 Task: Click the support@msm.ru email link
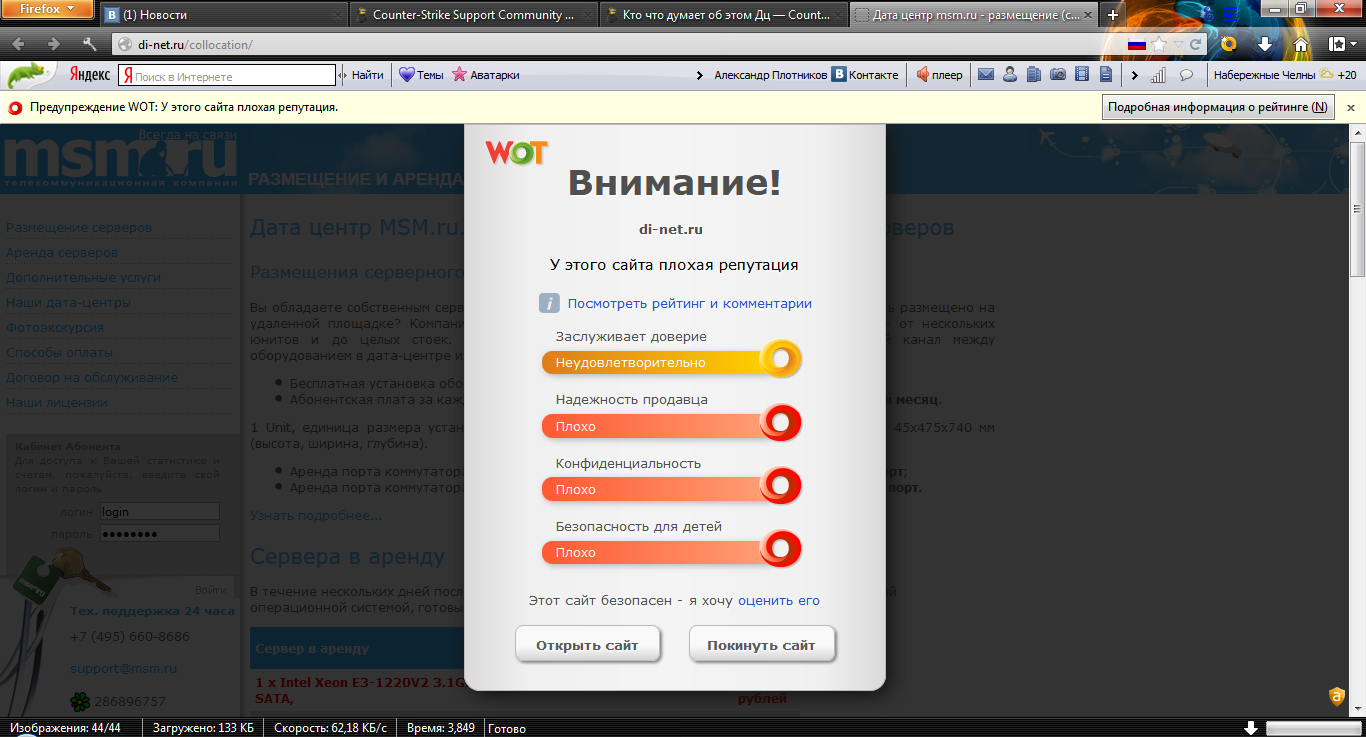pyautogui.click(x=124, y=668)
